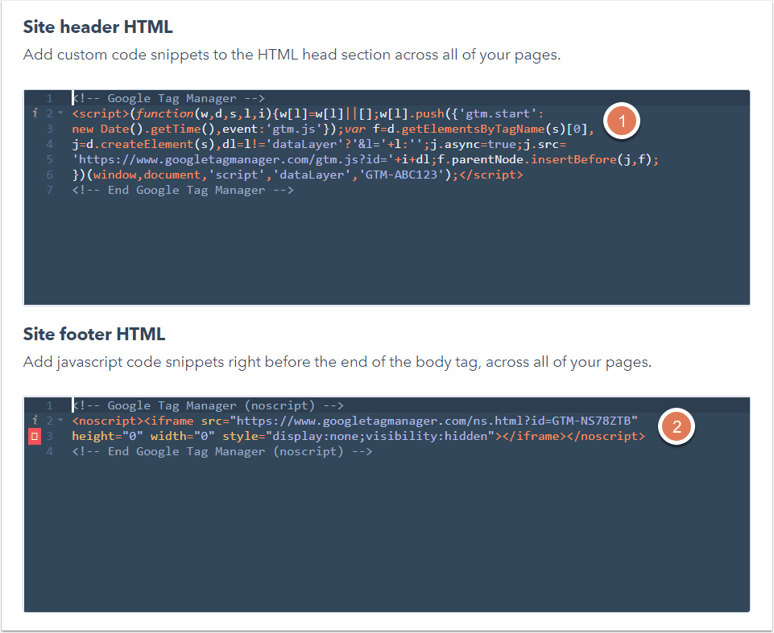The height and width of the screenshot is (633, 774).
Task: Click the 'Add custom code snippets' description text
Action: coord(292,55)
